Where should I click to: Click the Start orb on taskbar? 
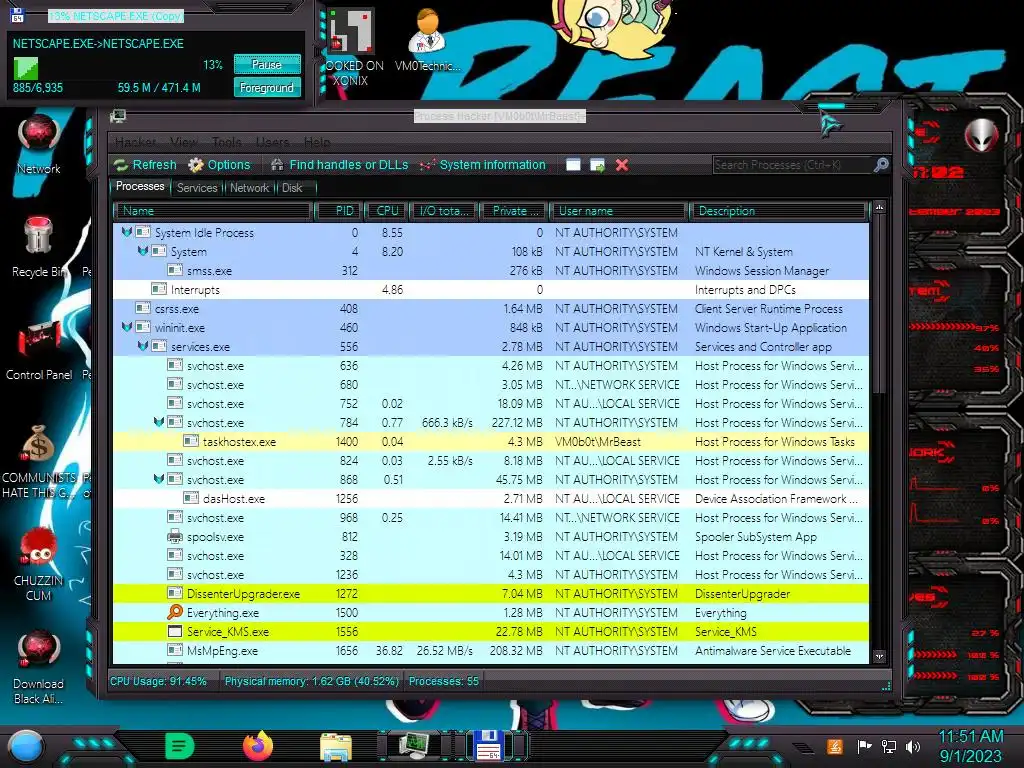click(x=26, y=746)
